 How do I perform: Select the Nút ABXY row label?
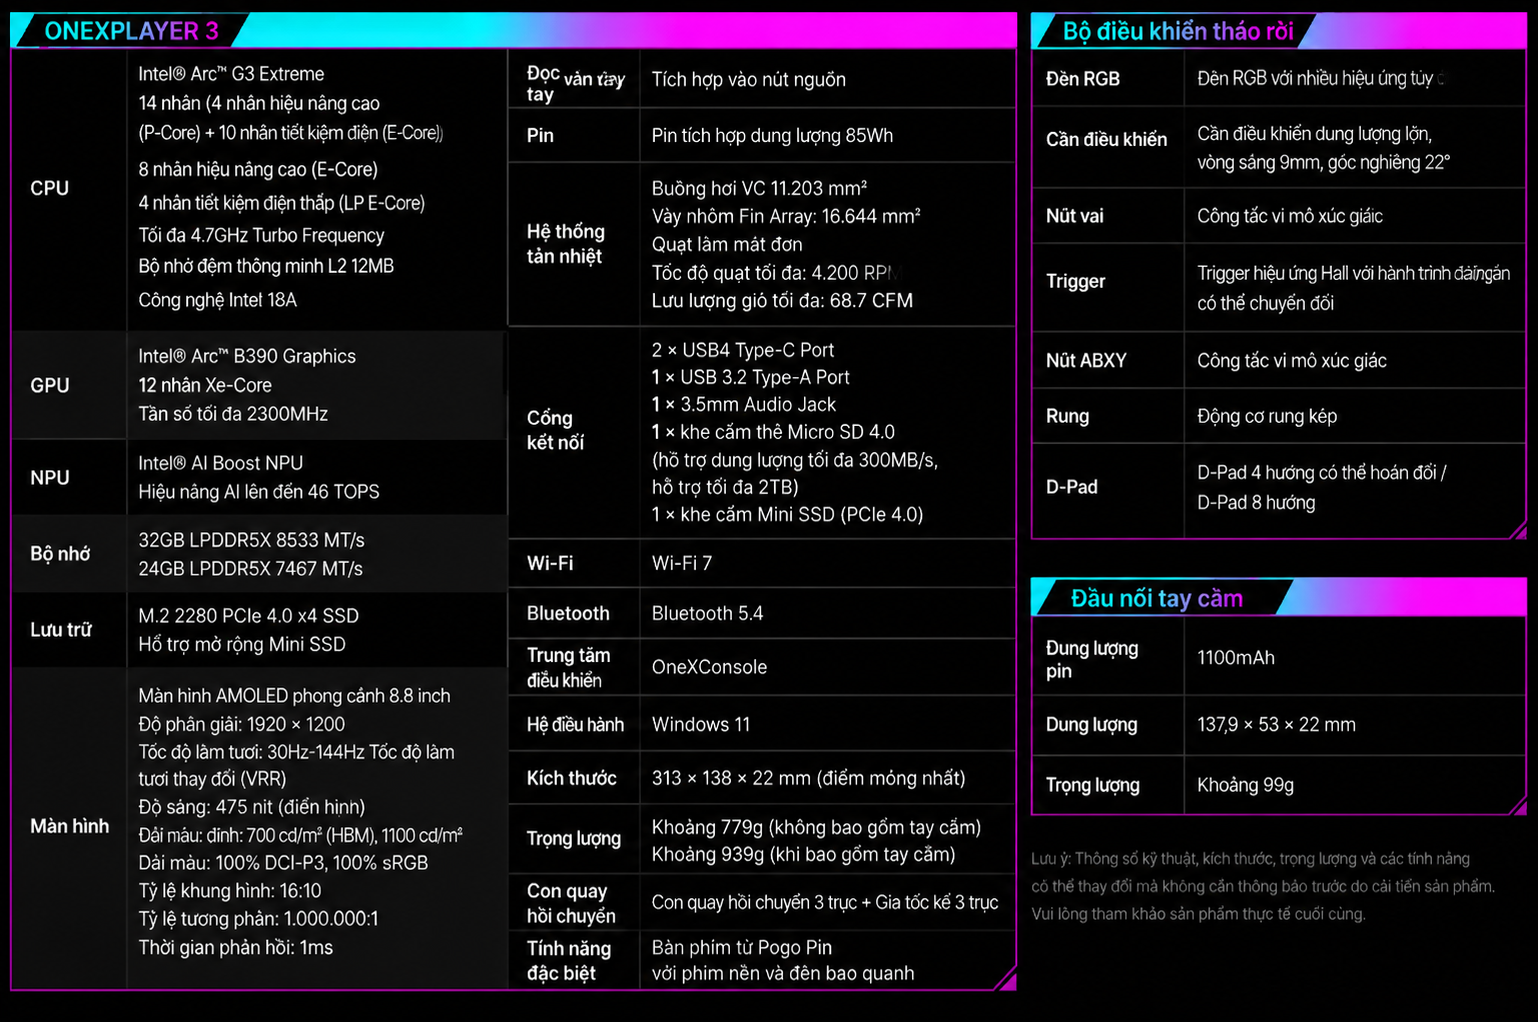tap(1086, 361)
